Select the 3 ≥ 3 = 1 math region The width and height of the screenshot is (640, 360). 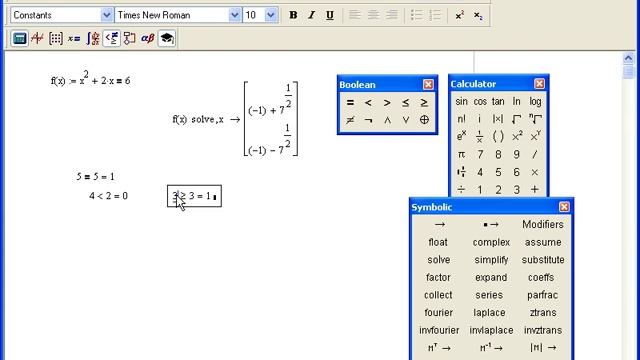[x=194, y=196]
